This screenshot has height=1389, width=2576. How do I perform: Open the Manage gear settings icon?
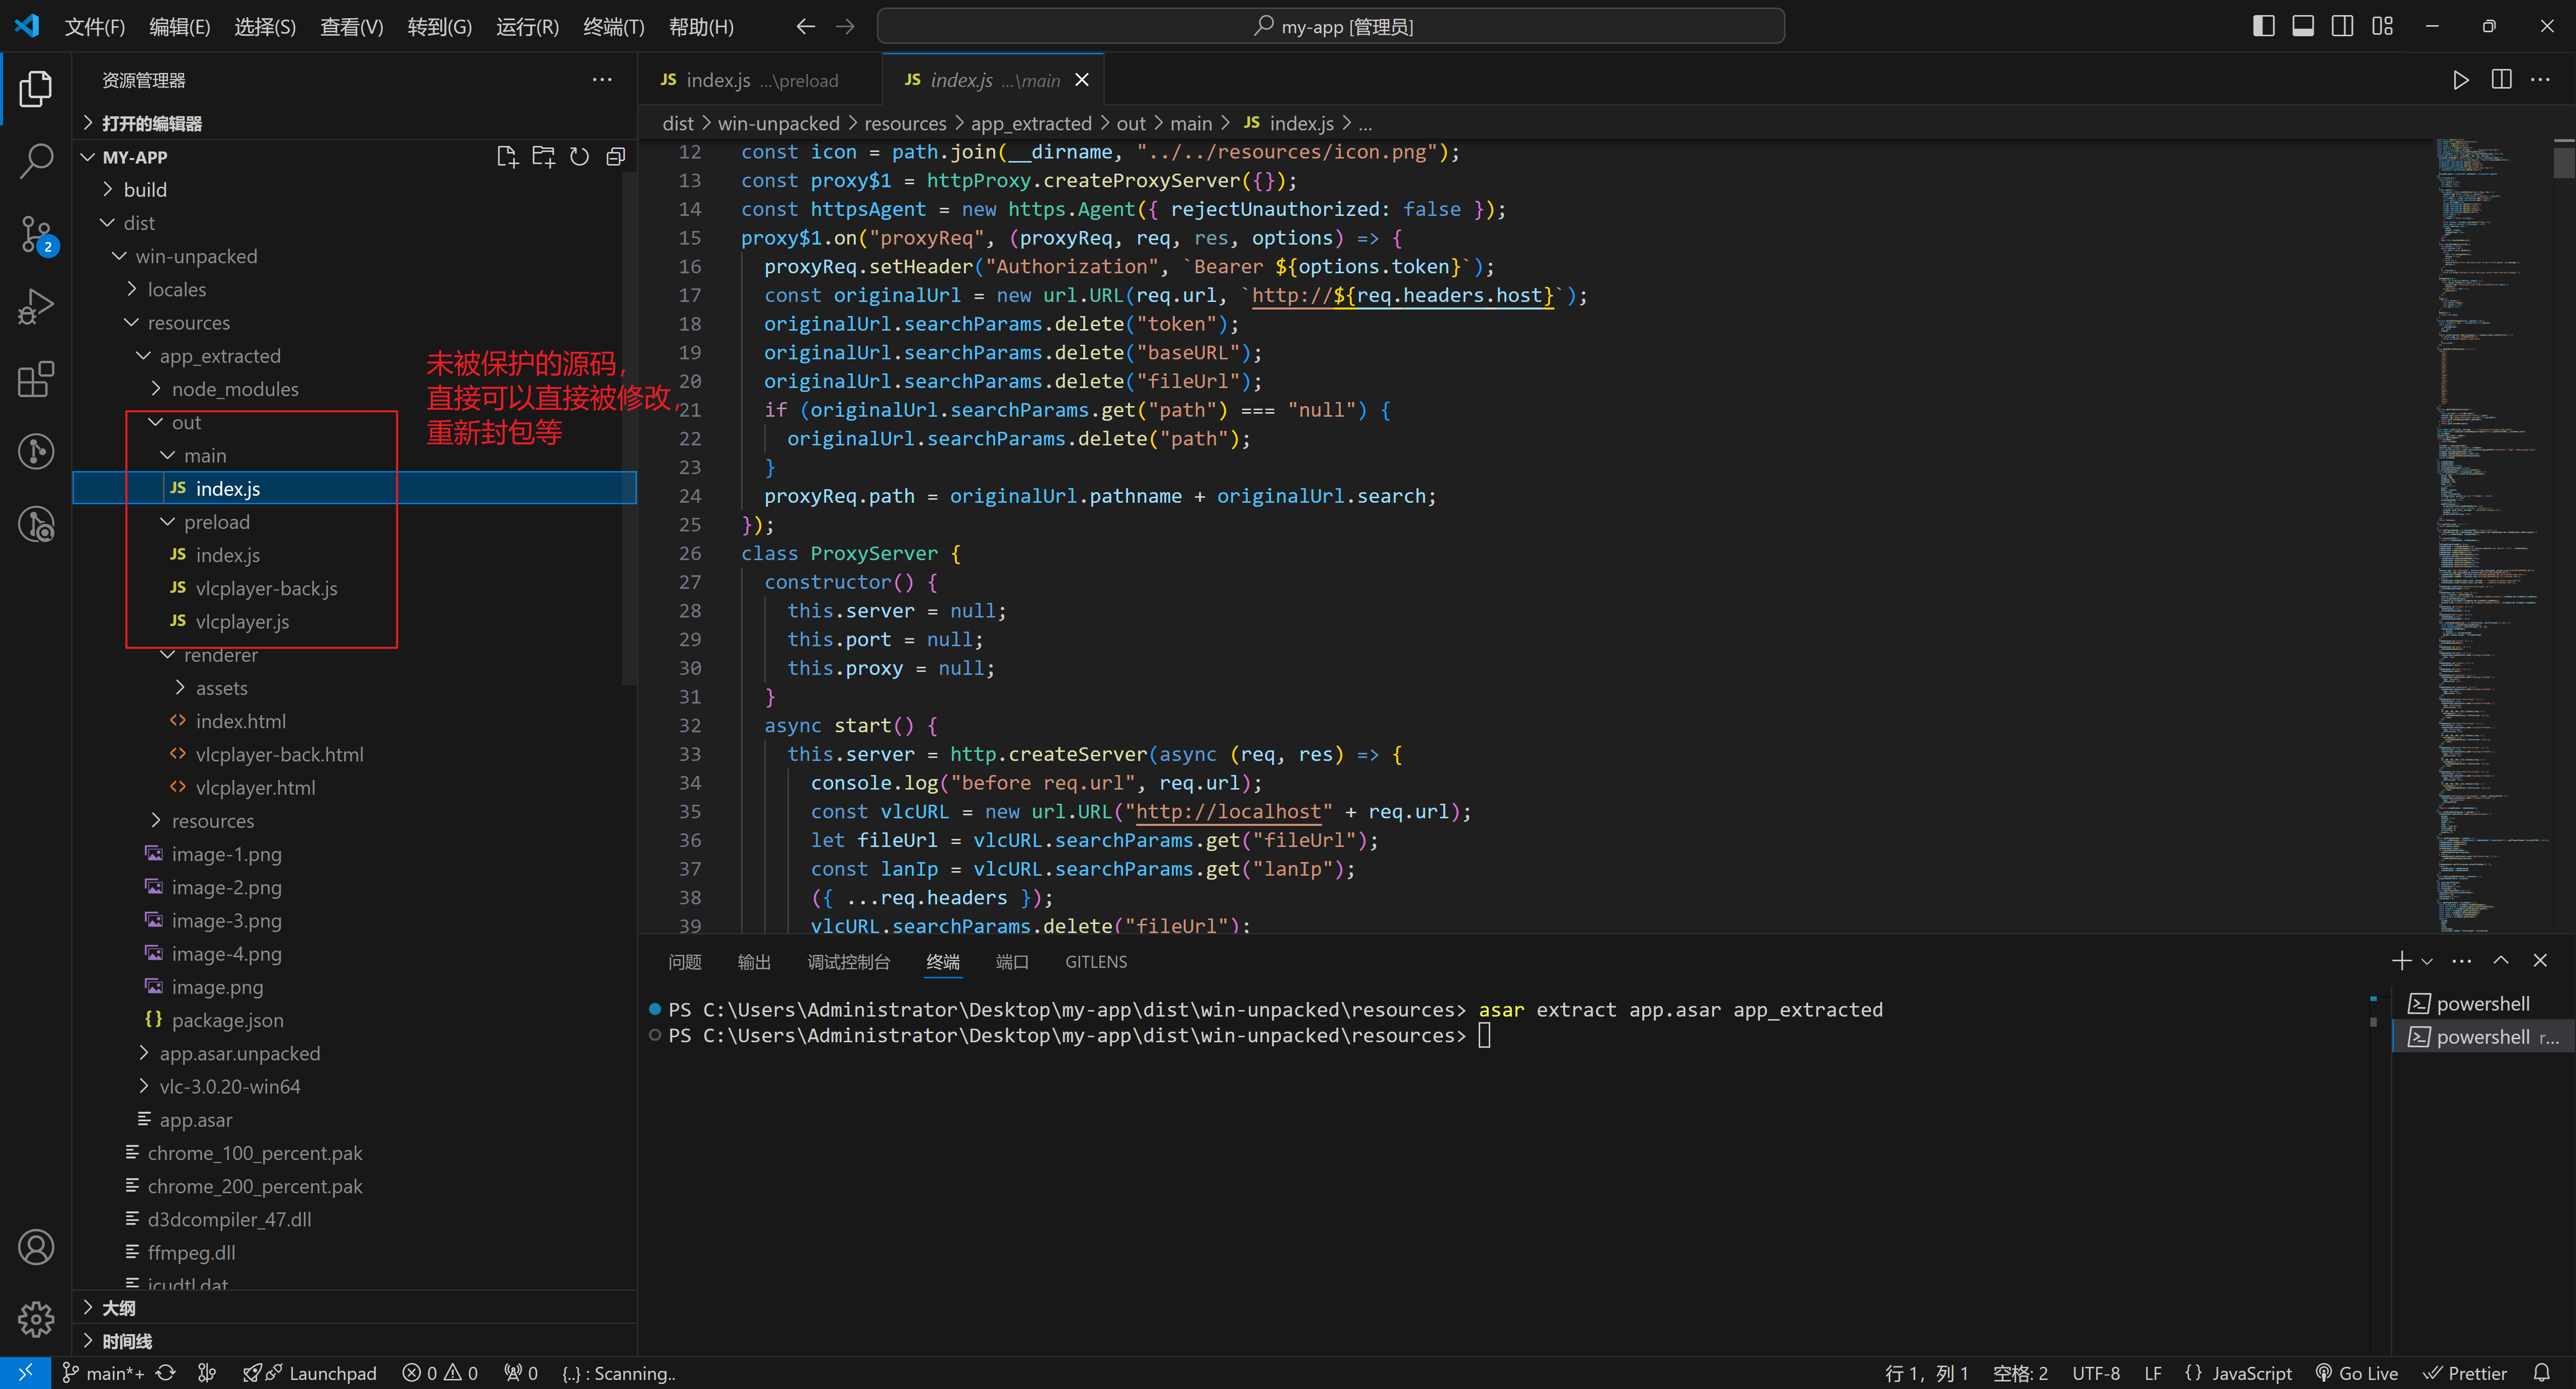[36, 1319]
